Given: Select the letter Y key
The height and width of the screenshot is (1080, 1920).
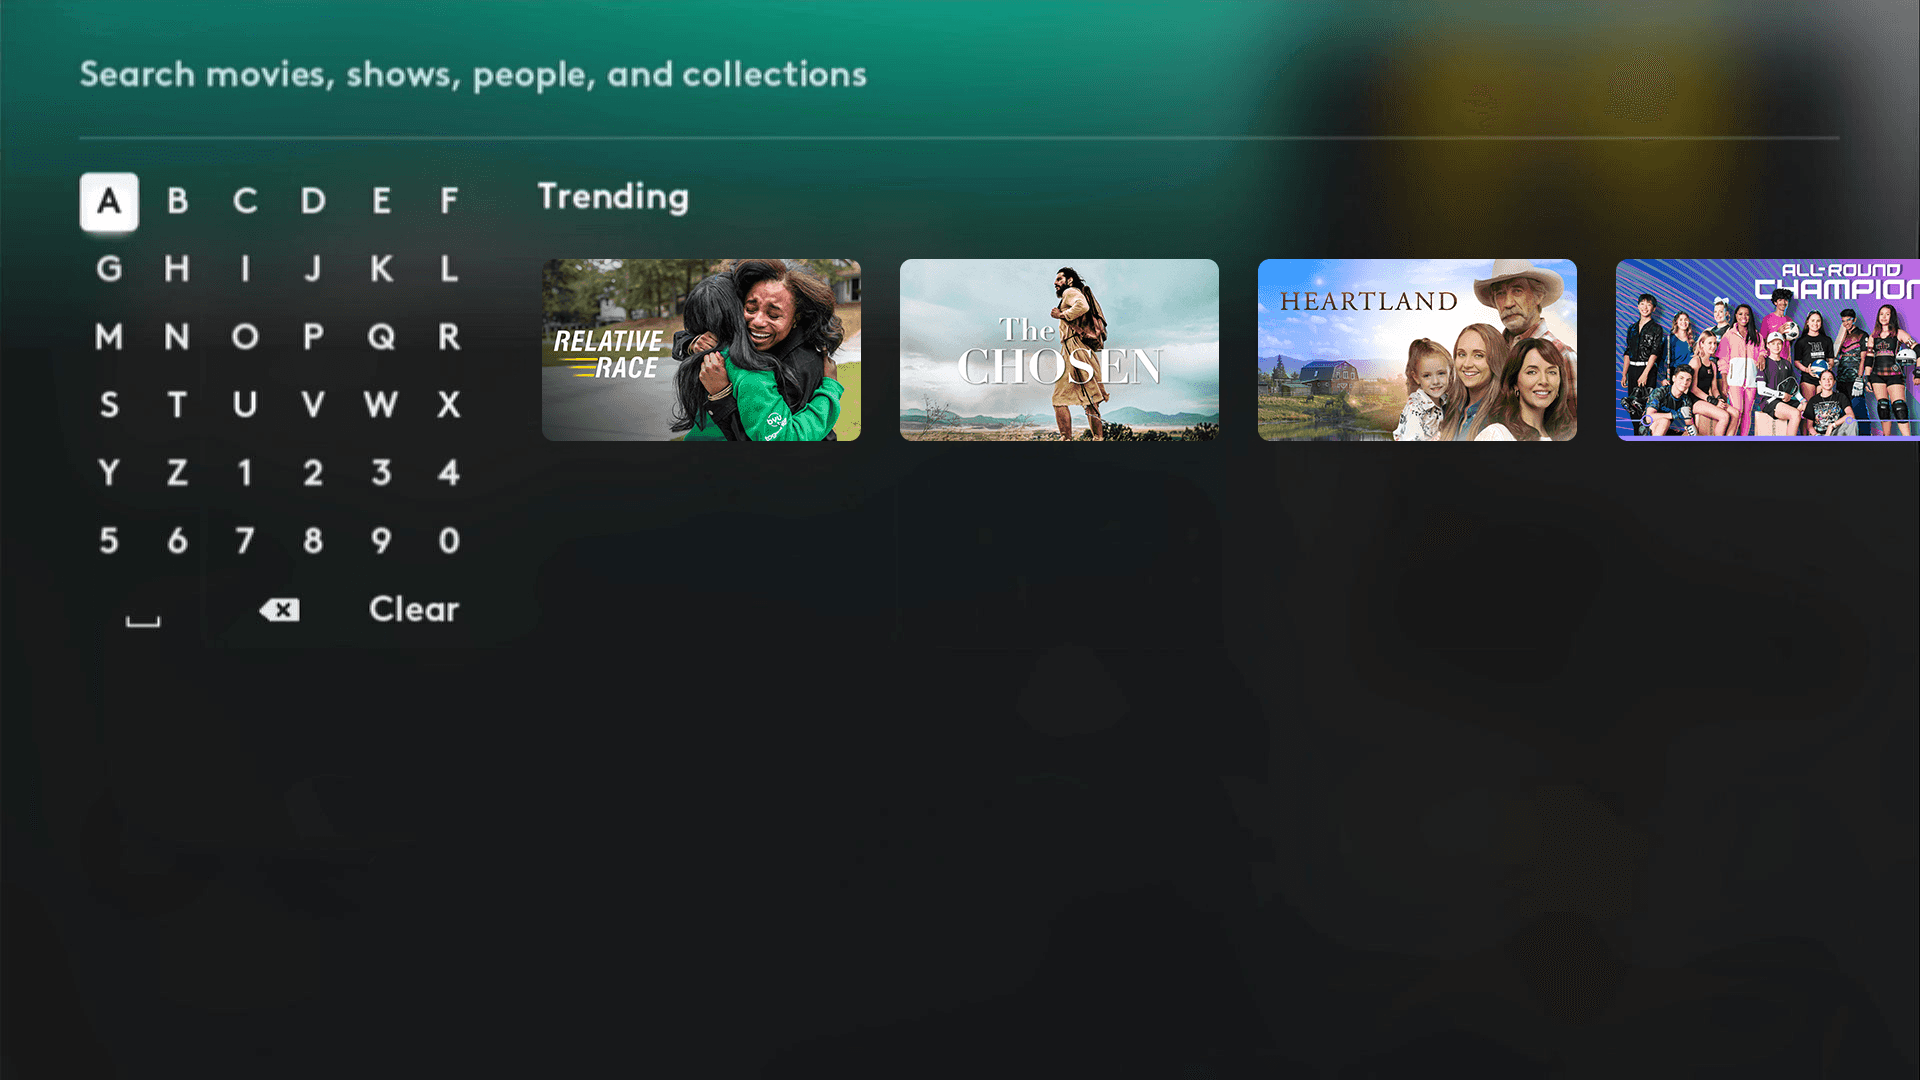Looking at the screenshot, I should coord(109,474).
